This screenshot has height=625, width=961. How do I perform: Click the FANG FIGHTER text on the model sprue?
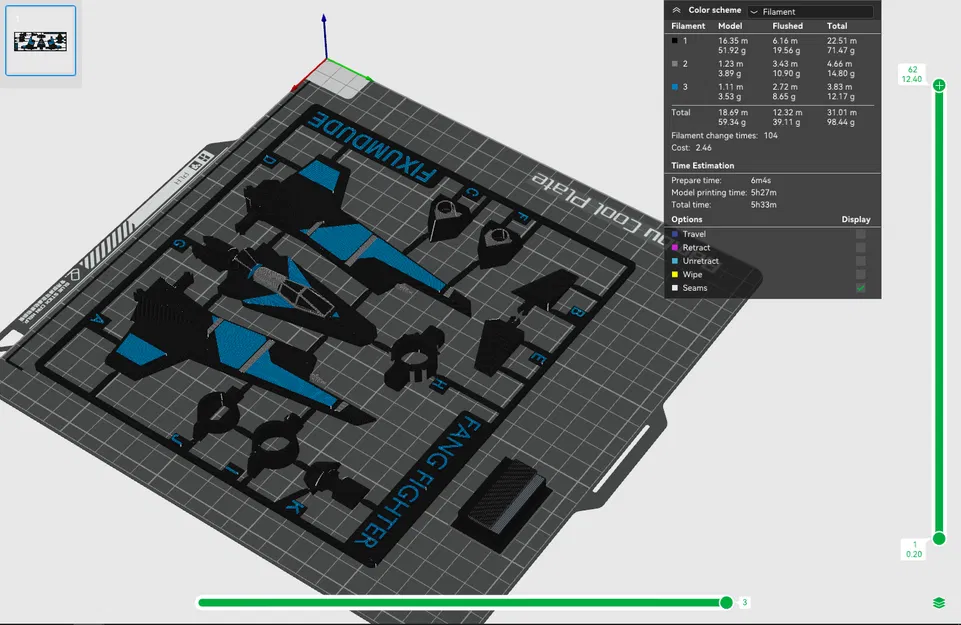(x=420, y=481)
